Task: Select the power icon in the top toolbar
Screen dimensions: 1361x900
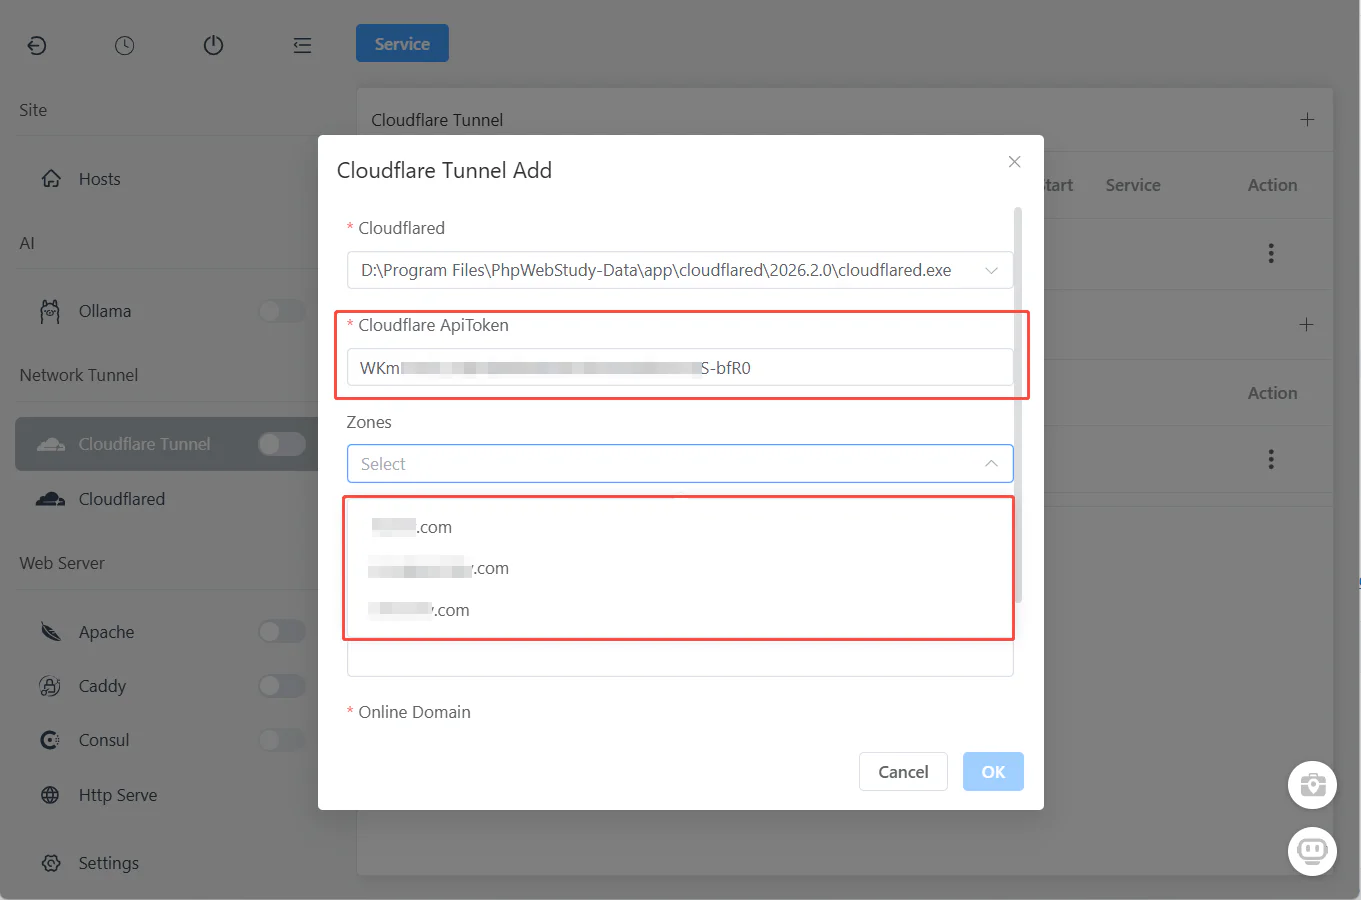Action: [213, 44]
